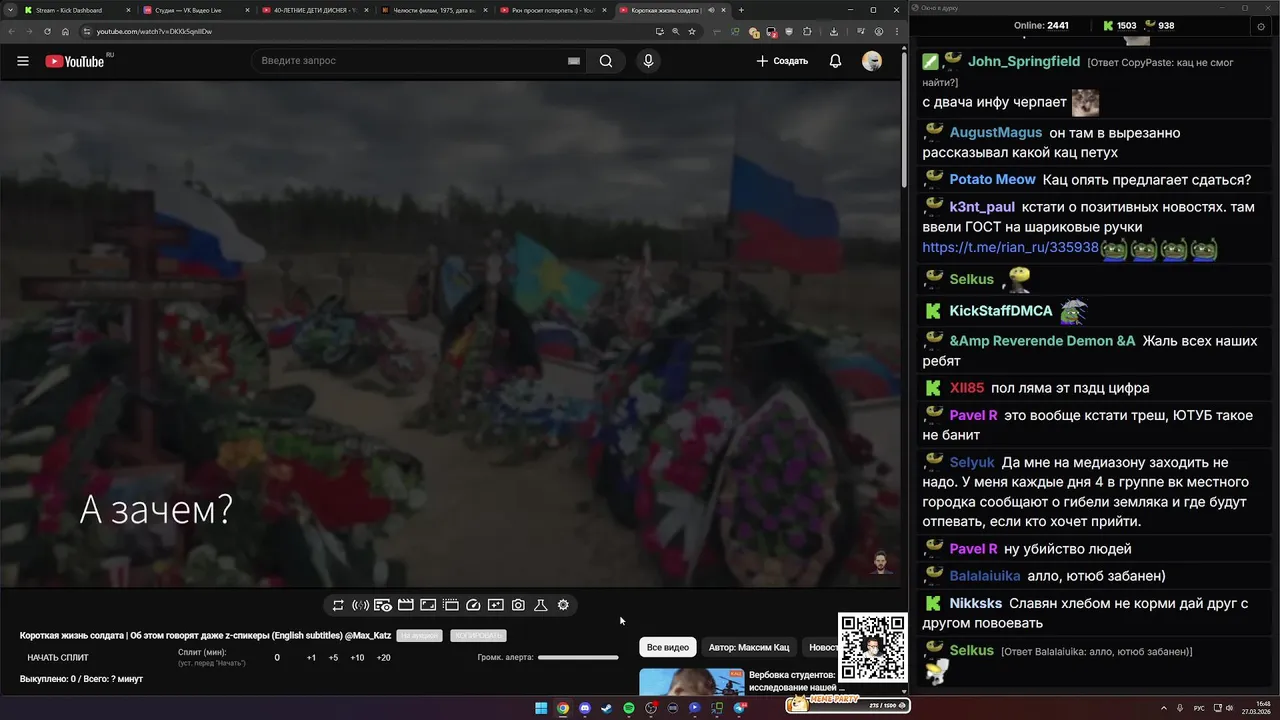Open Chrome from the taskbar
Image resolution: width=1280 pixels, height=720 pixels.
[x=563, y=708]
